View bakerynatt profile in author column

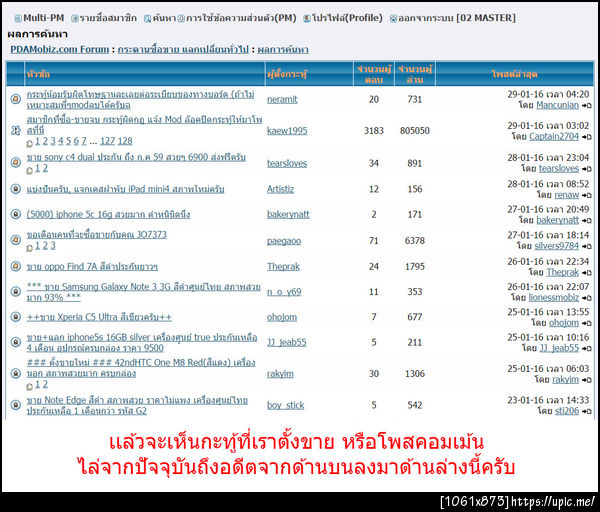288,214
